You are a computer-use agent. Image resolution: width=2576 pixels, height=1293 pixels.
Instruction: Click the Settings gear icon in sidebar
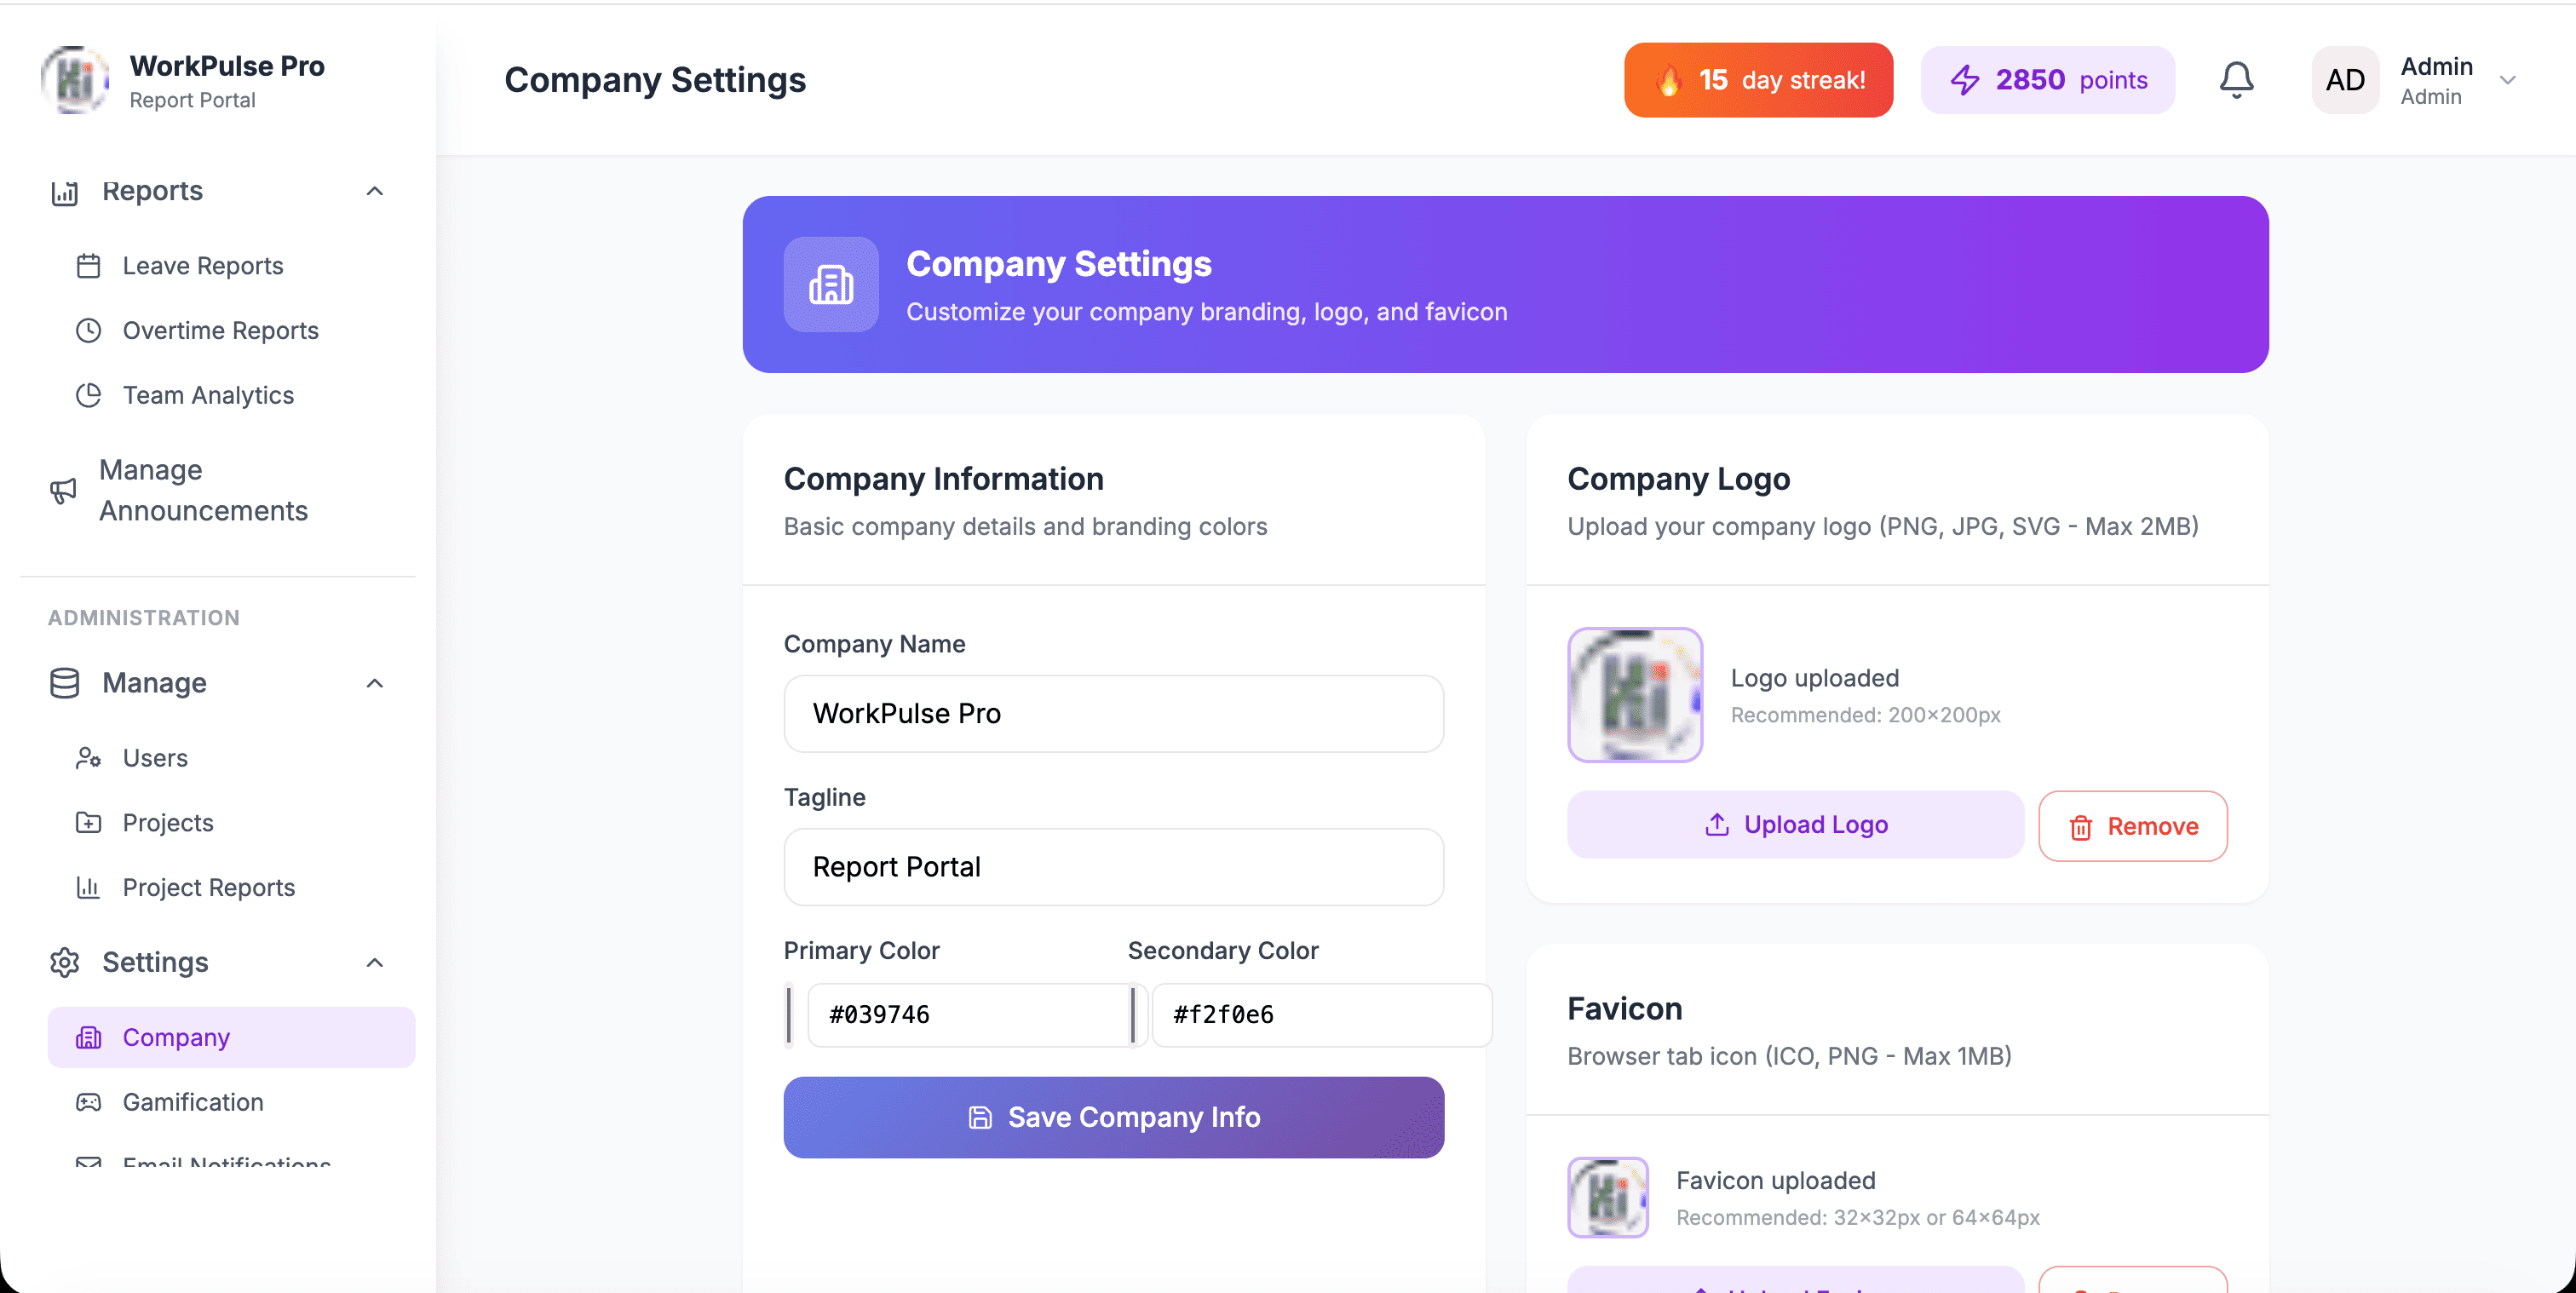[x=65, y=962]
